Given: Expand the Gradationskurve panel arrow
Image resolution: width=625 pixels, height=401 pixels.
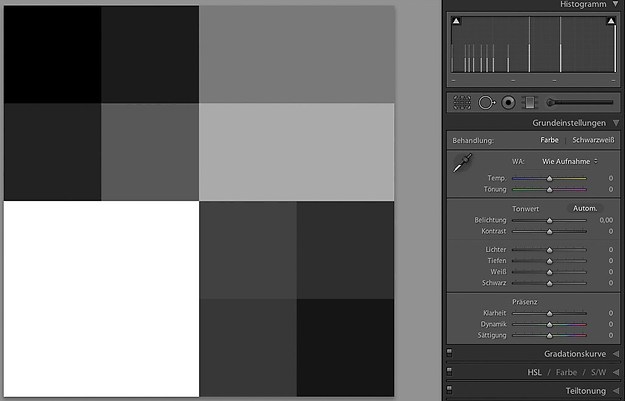Looking at the screenshot, I should (616, 354).
